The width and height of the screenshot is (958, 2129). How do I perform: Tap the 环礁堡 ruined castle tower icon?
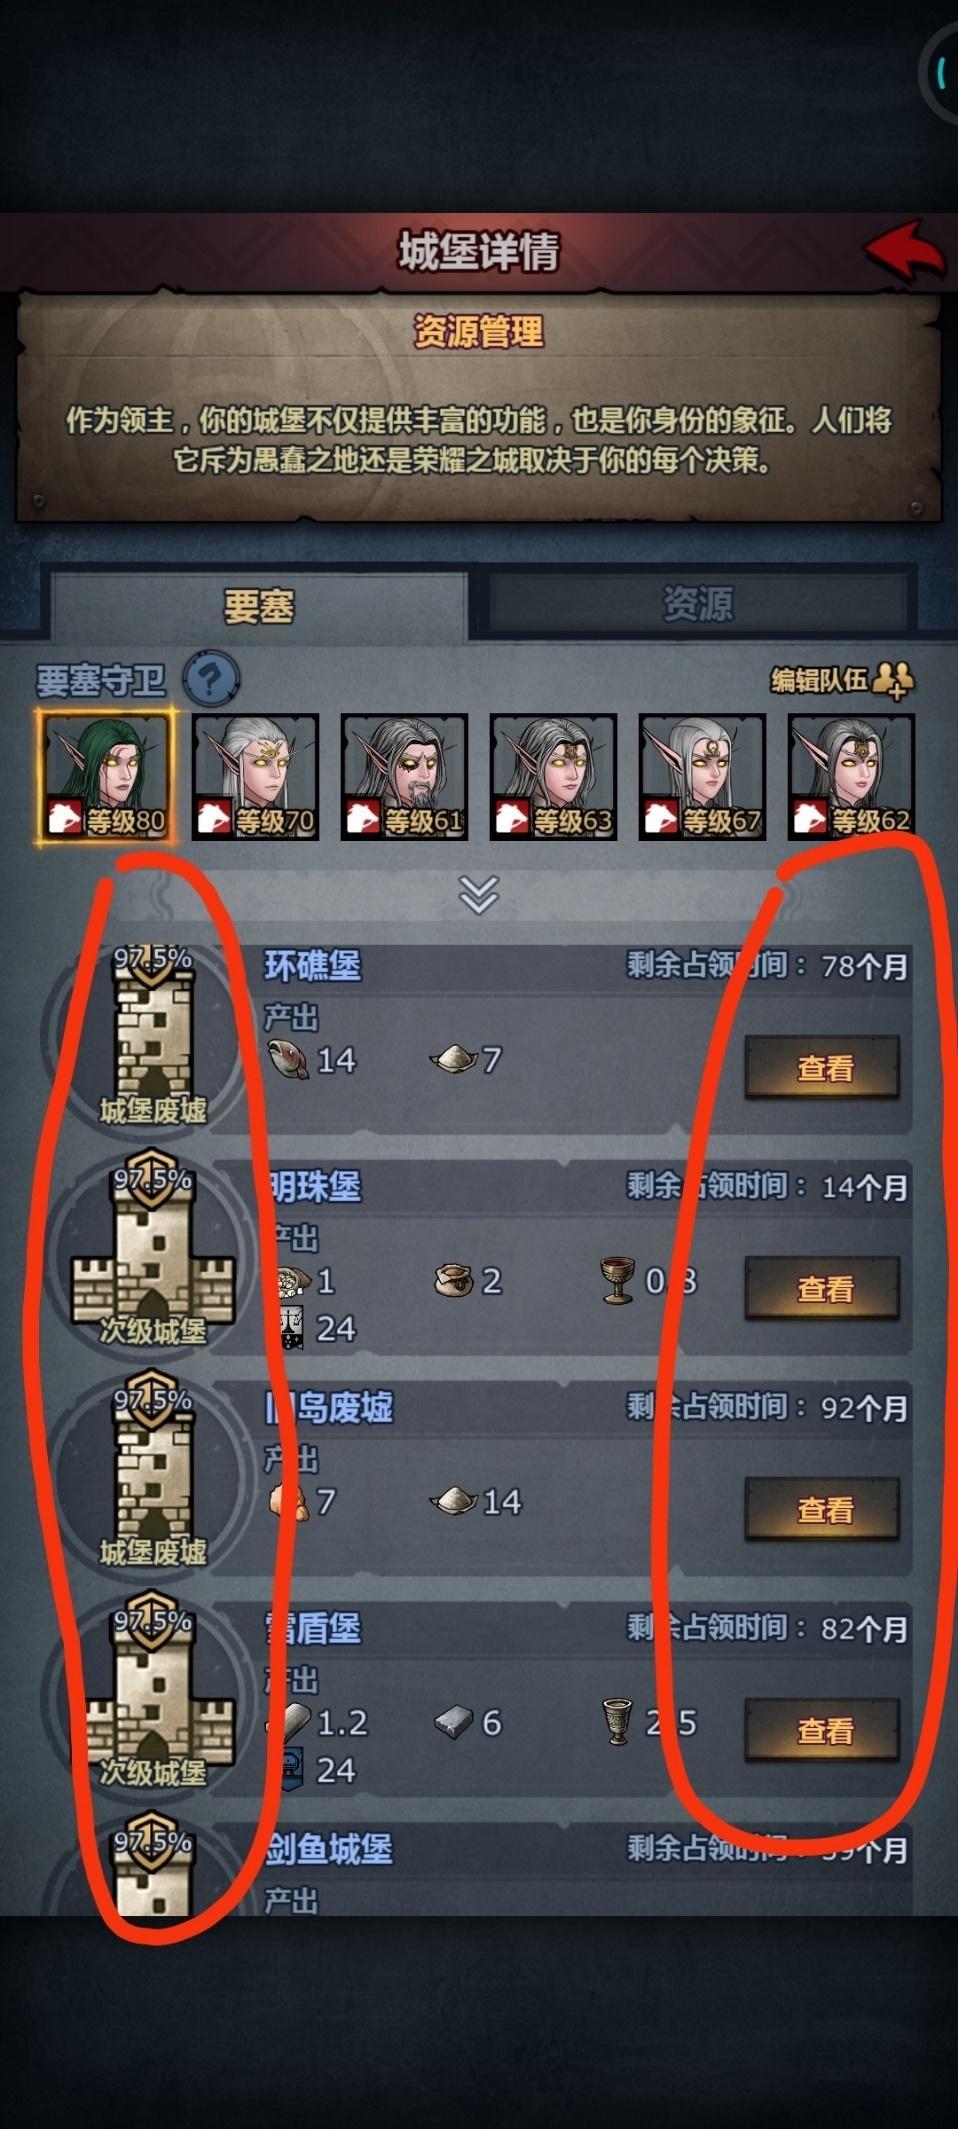tap(153, 1035)
